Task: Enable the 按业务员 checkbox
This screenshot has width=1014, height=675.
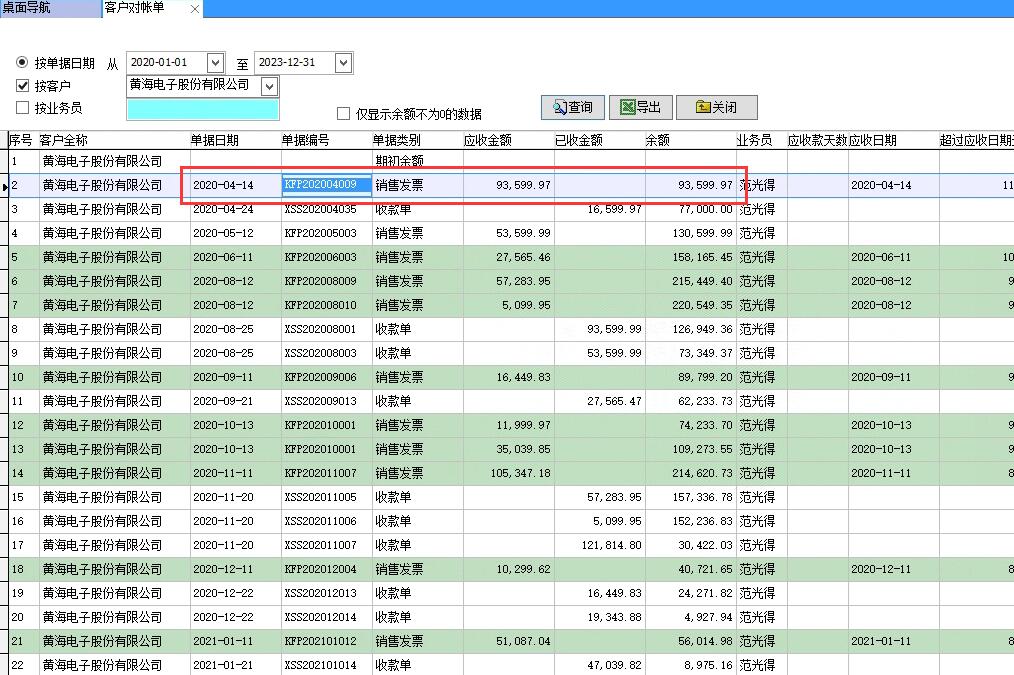Action: pyautogui.click(x=23, y=107)
